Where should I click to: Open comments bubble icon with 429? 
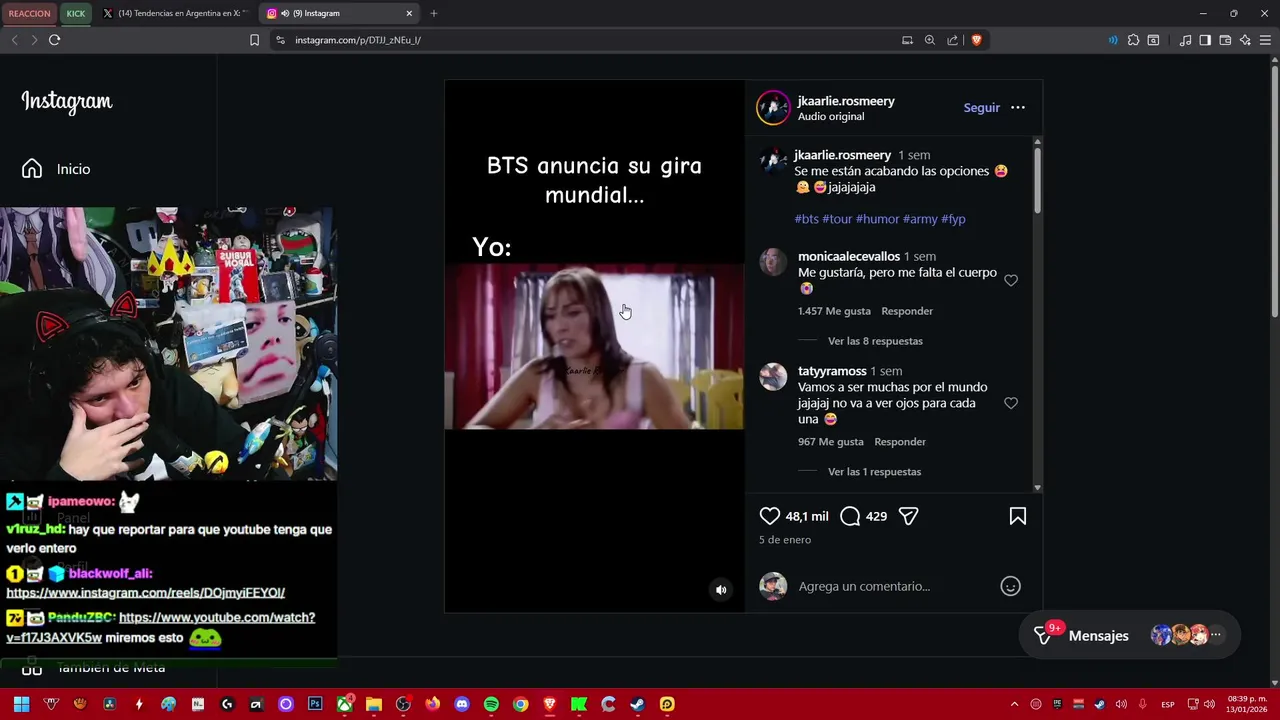[850, 516]
